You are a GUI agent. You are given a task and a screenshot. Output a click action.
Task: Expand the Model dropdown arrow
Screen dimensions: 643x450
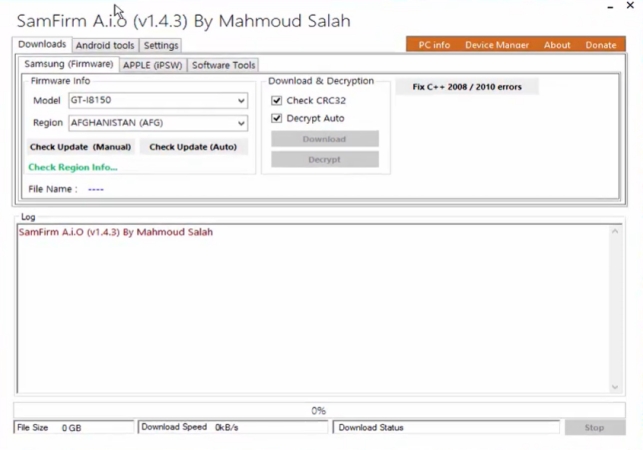coord(241,101)
